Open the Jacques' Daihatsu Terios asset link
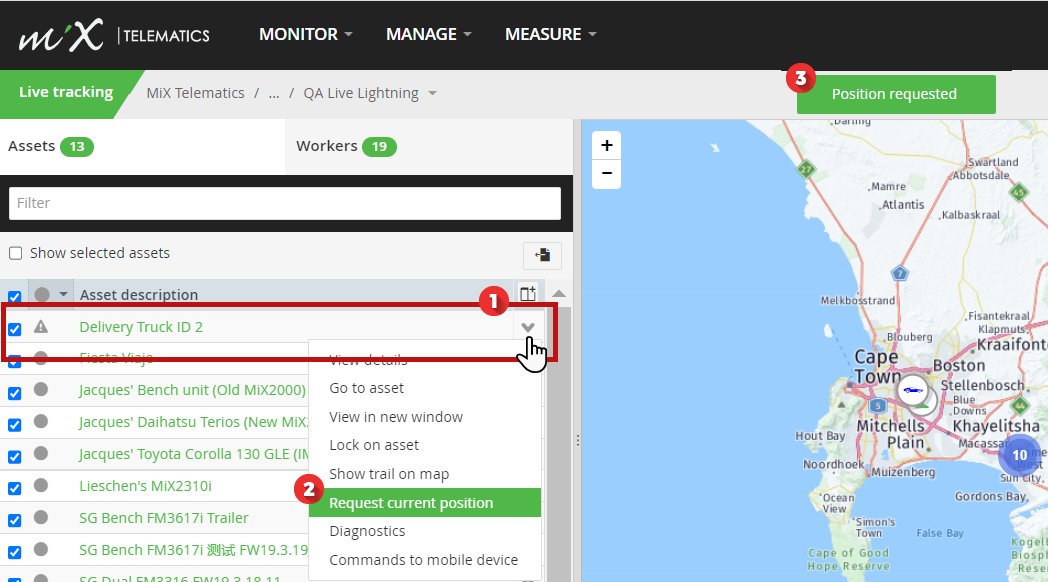 194,422
